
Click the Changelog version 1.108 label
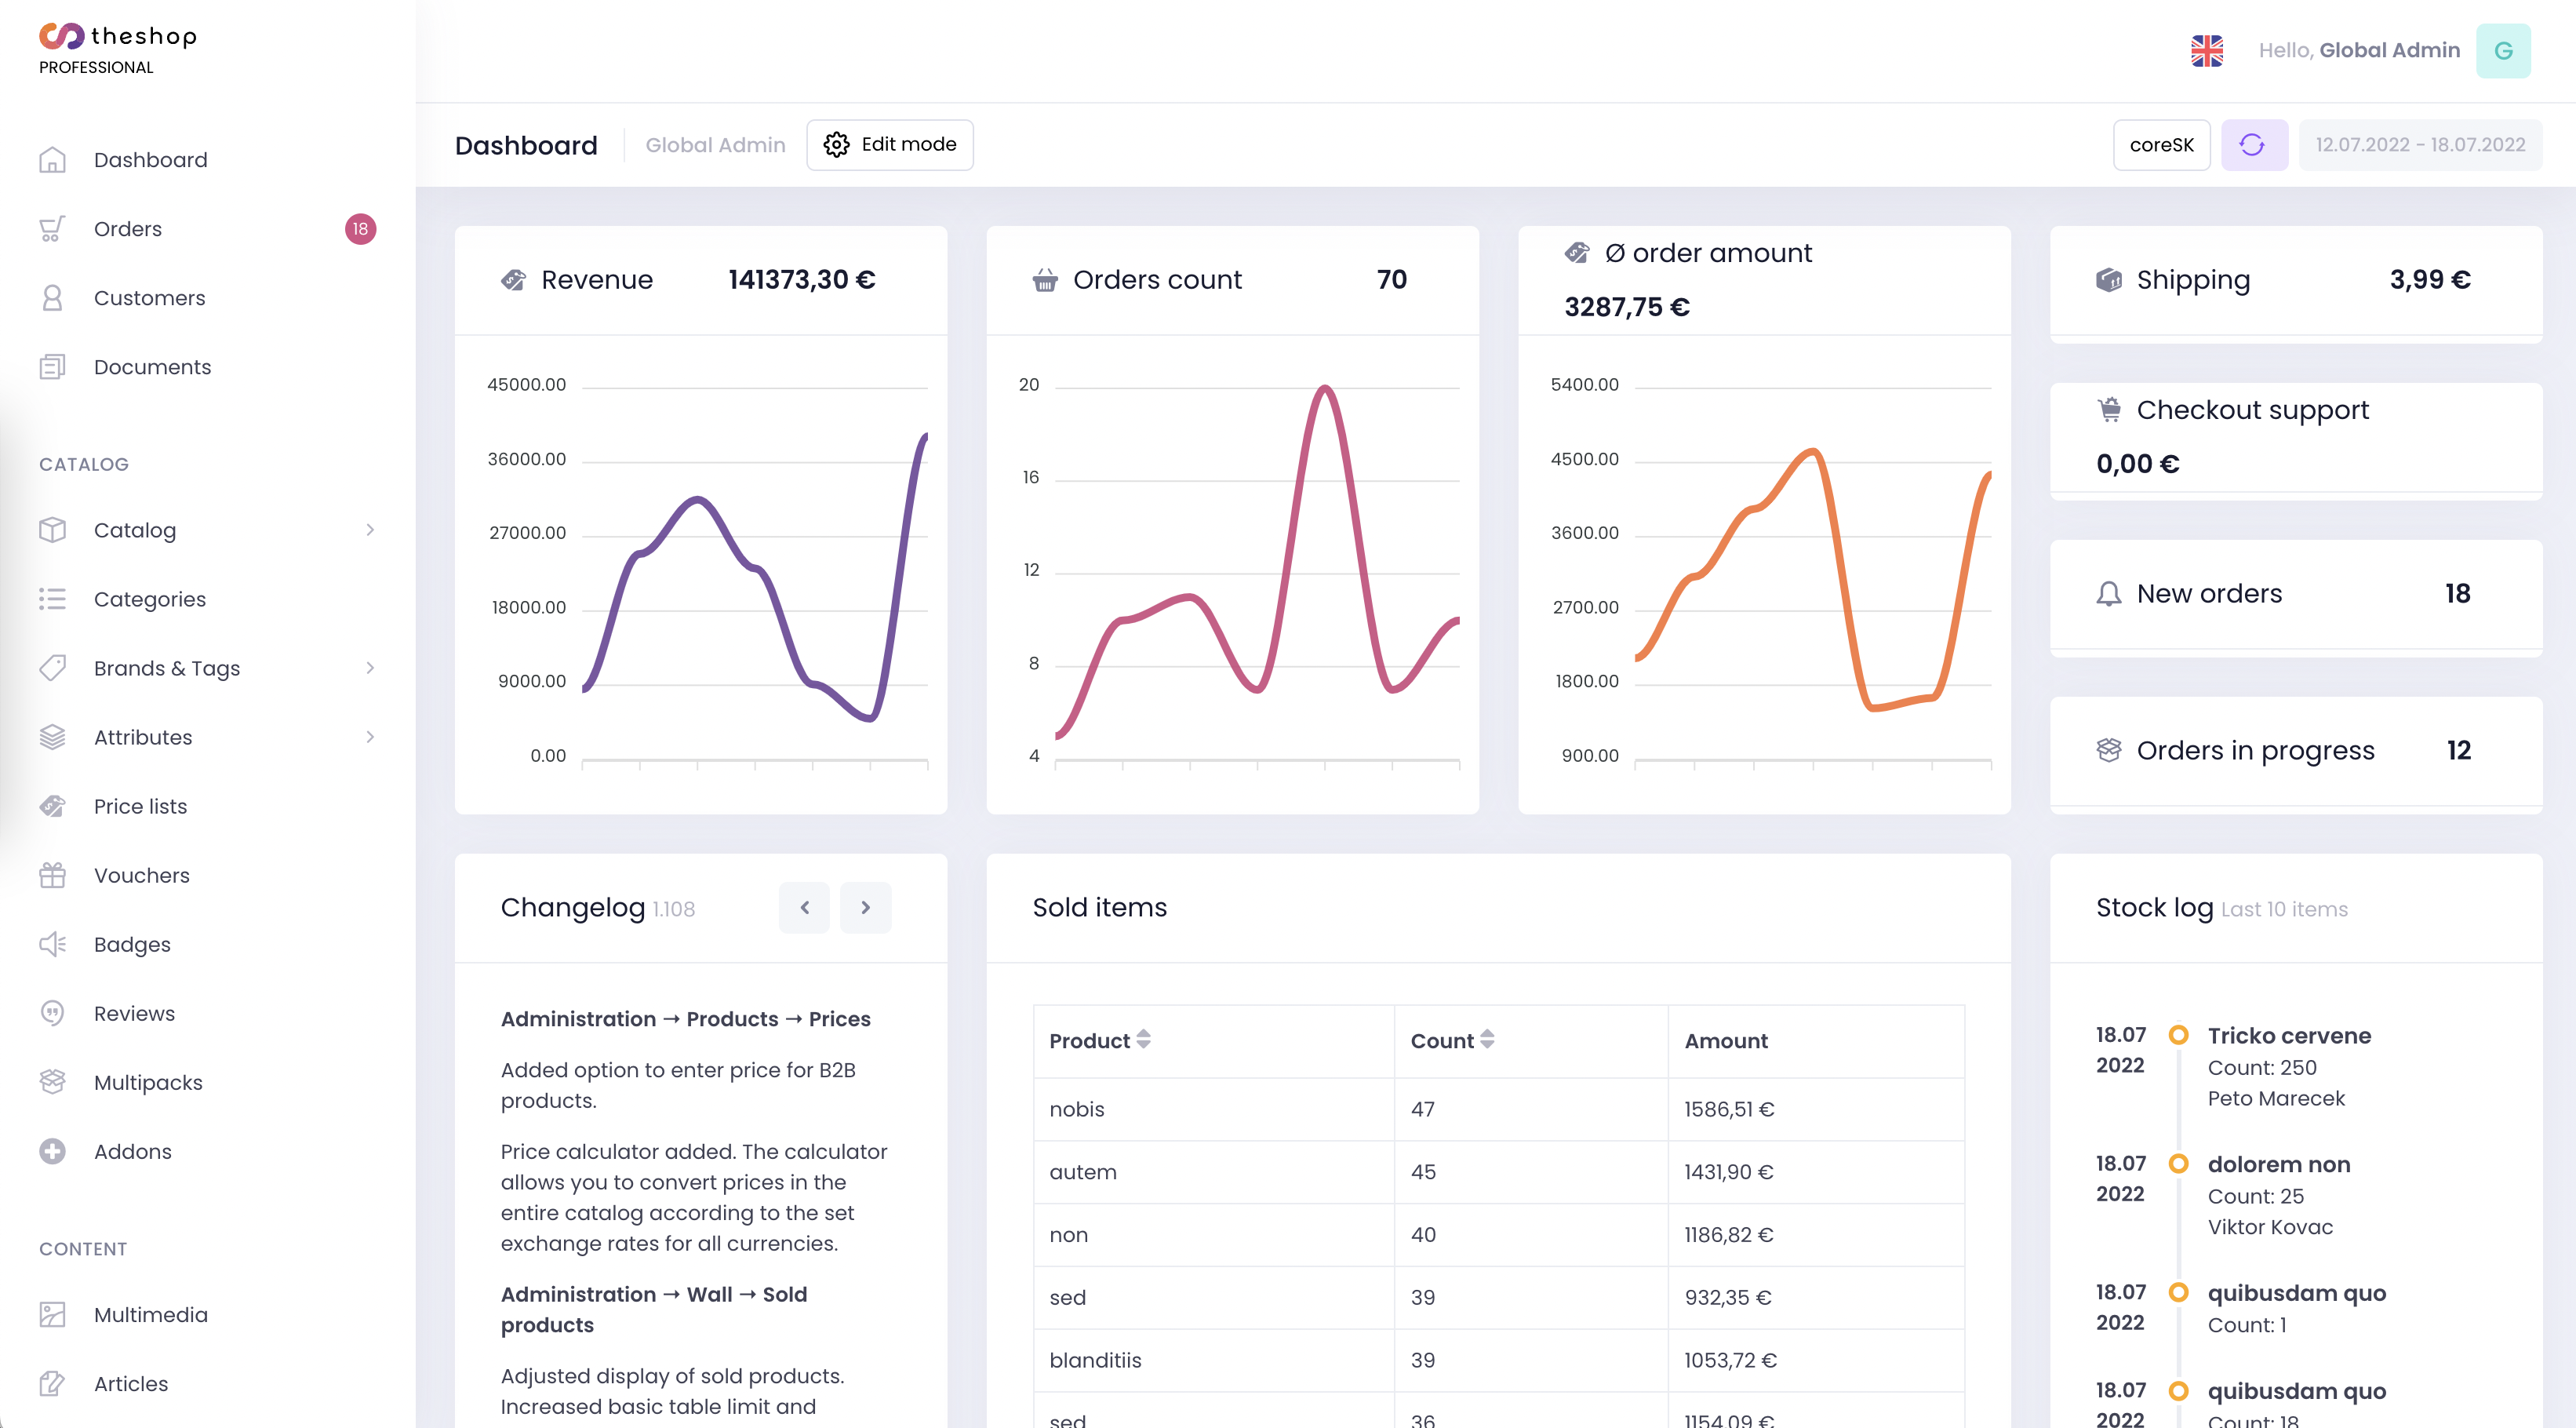[673, 909]
